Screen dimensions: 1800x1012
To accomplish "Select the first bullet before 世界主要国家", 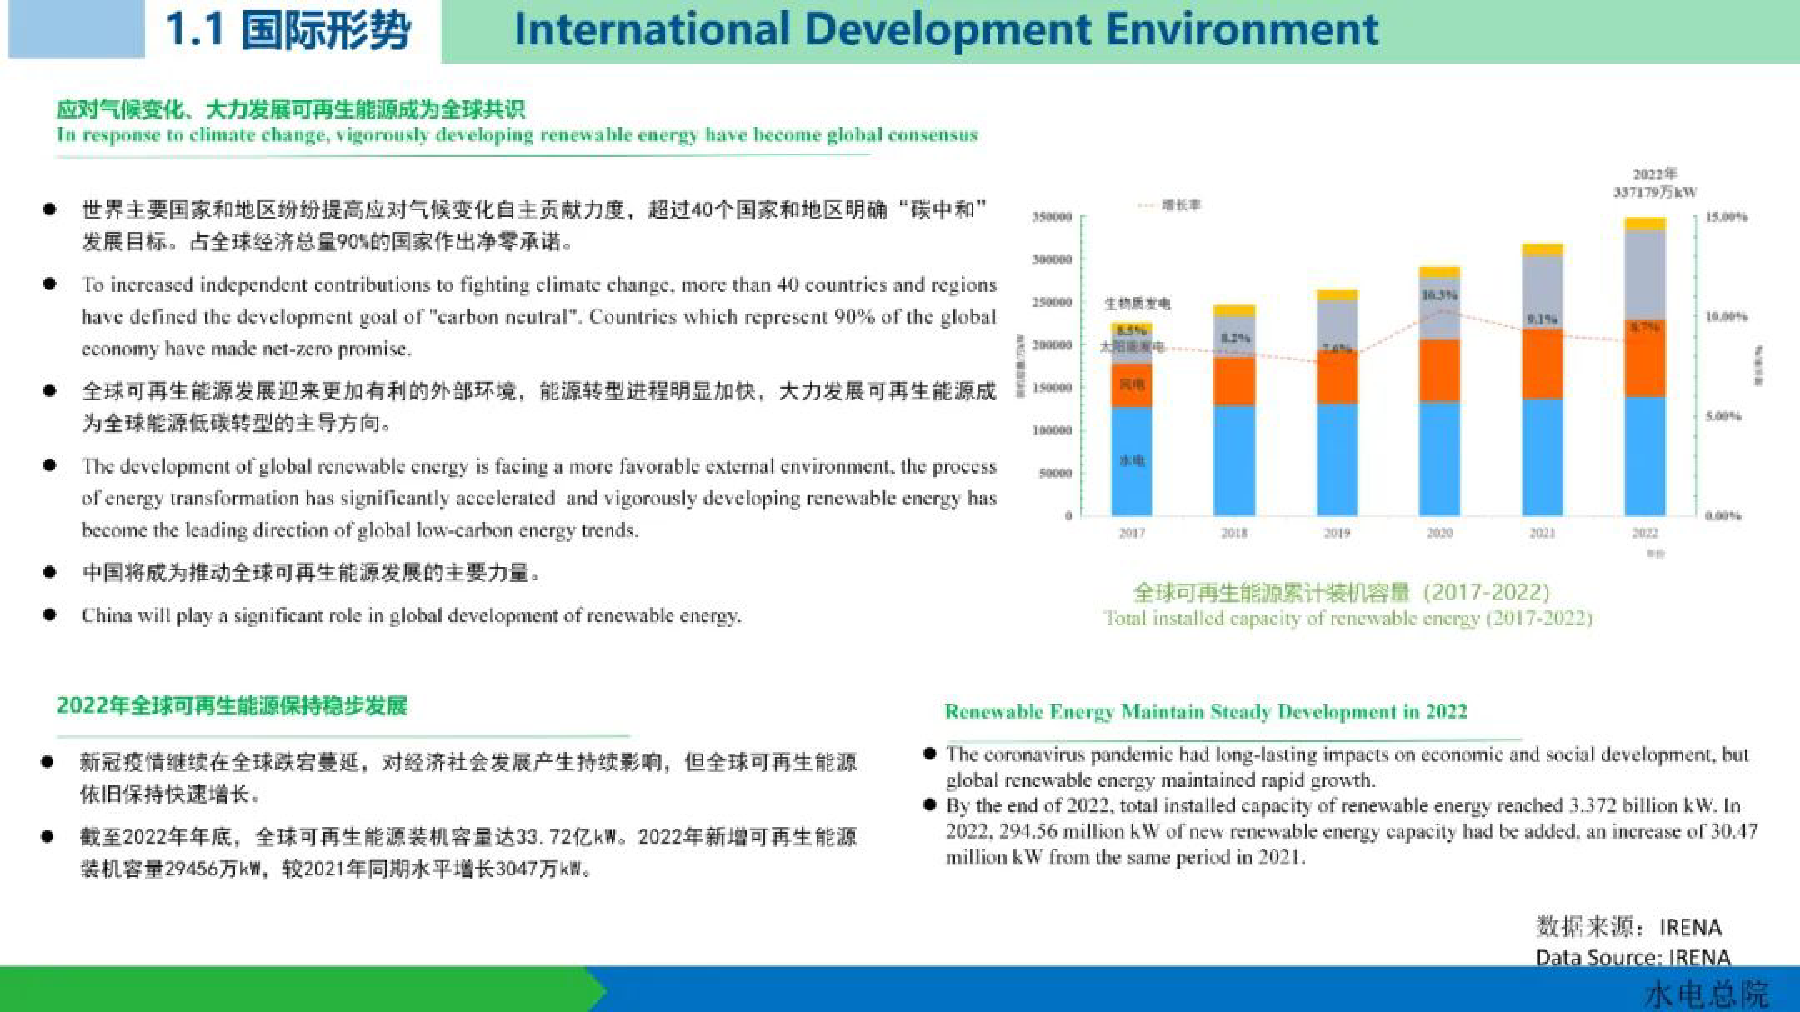I will (49, 209).
